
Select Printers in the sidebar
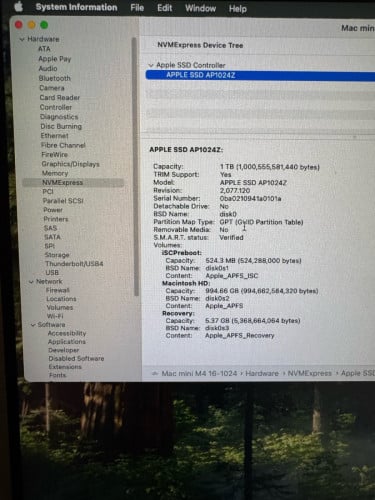pyautogui.click(x=56, y=219)
